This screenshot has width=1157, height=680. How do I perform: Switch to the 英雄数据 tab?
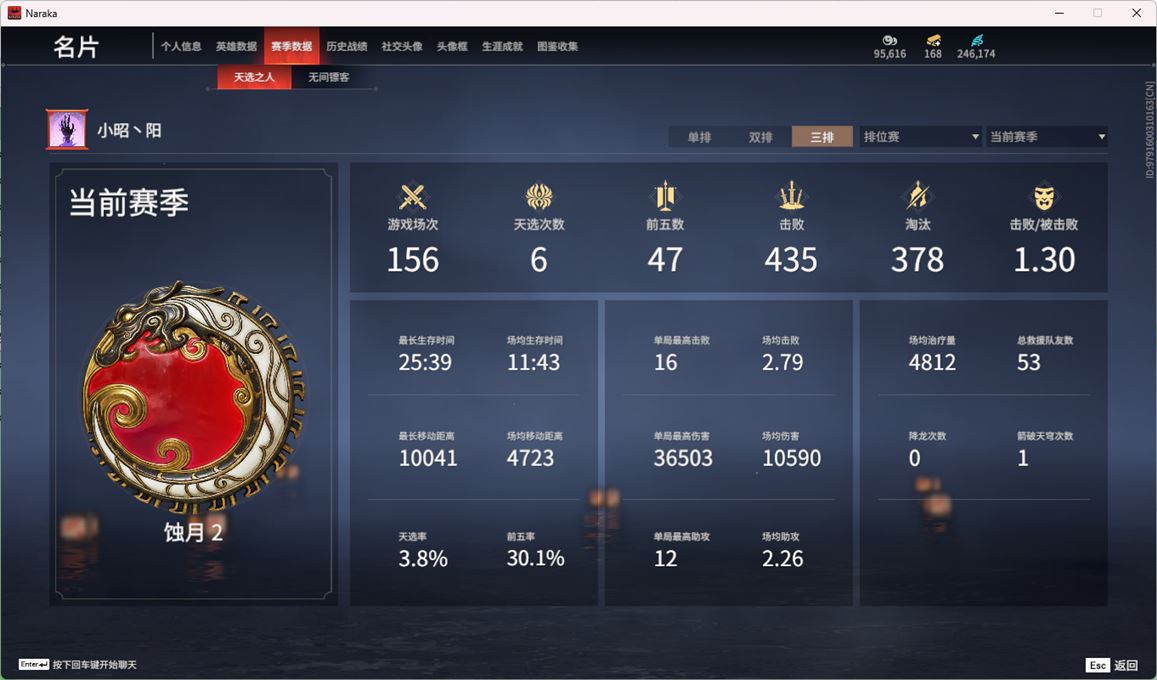(236, 46)
